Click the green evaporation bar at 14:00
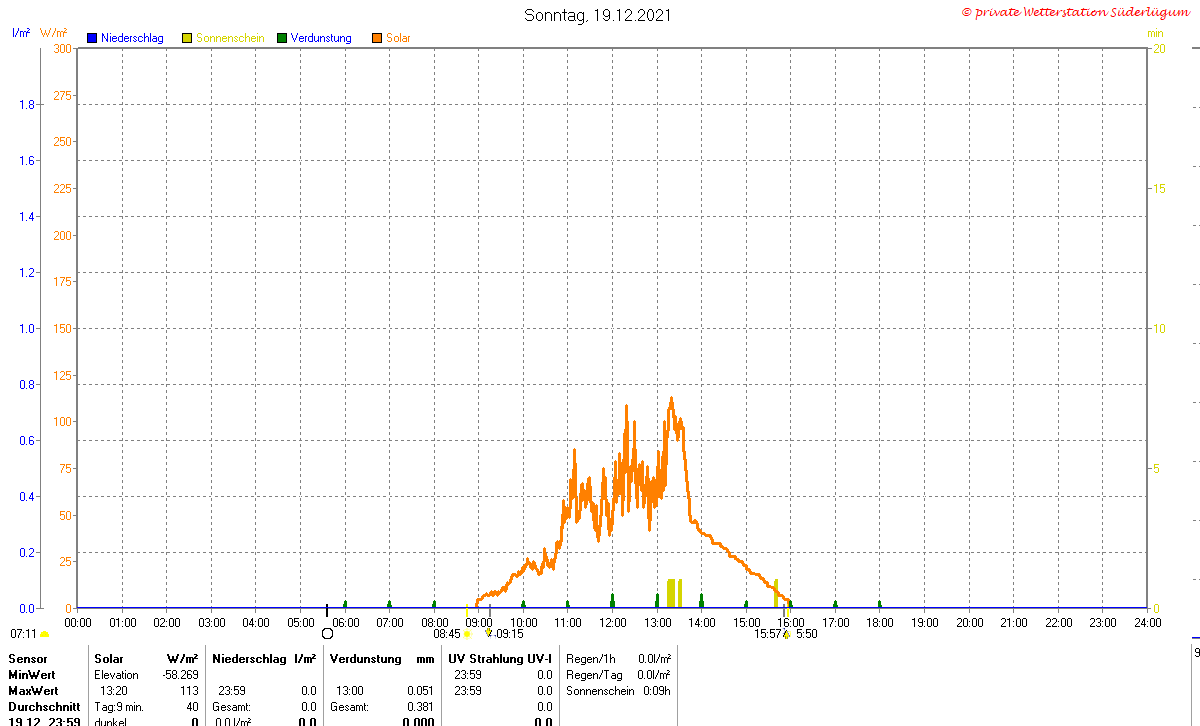This screenshot has height=726, width=1200. (x=701, y=600)
